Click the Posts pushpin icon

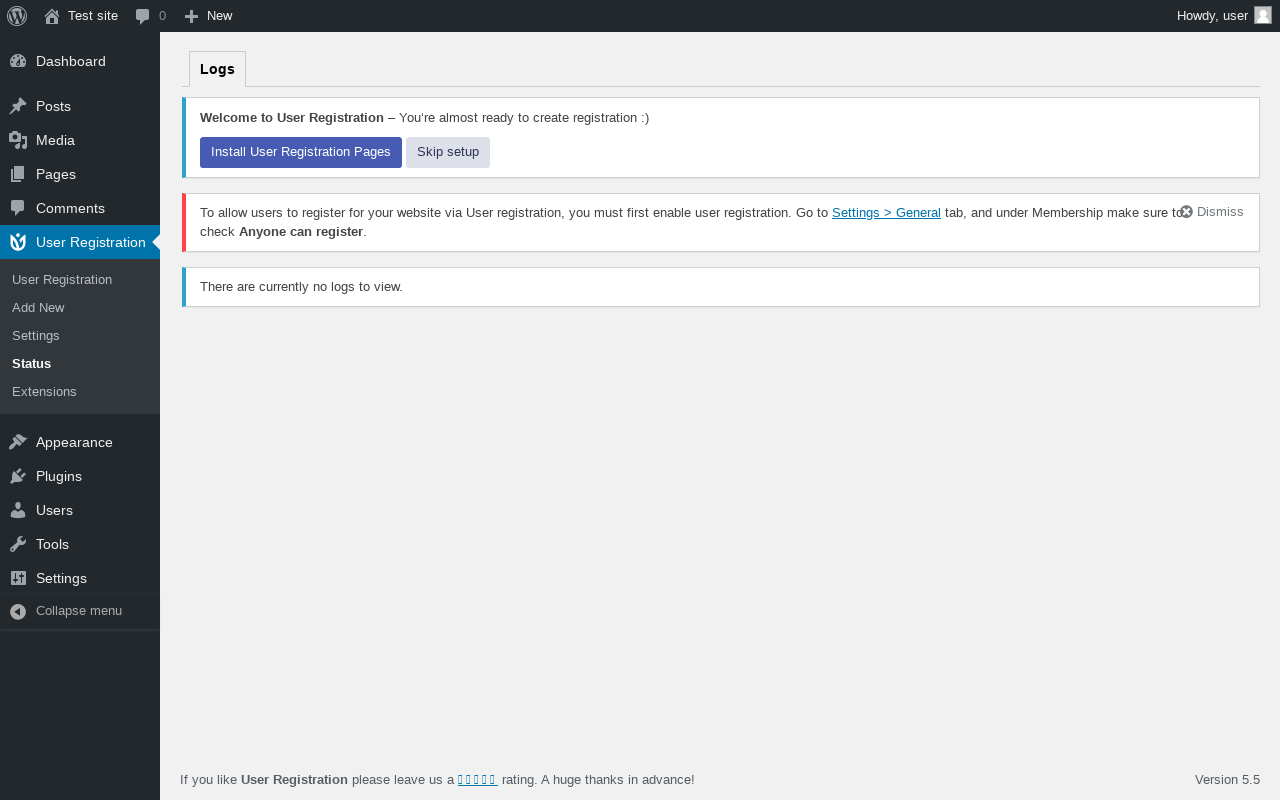(18, 106)
